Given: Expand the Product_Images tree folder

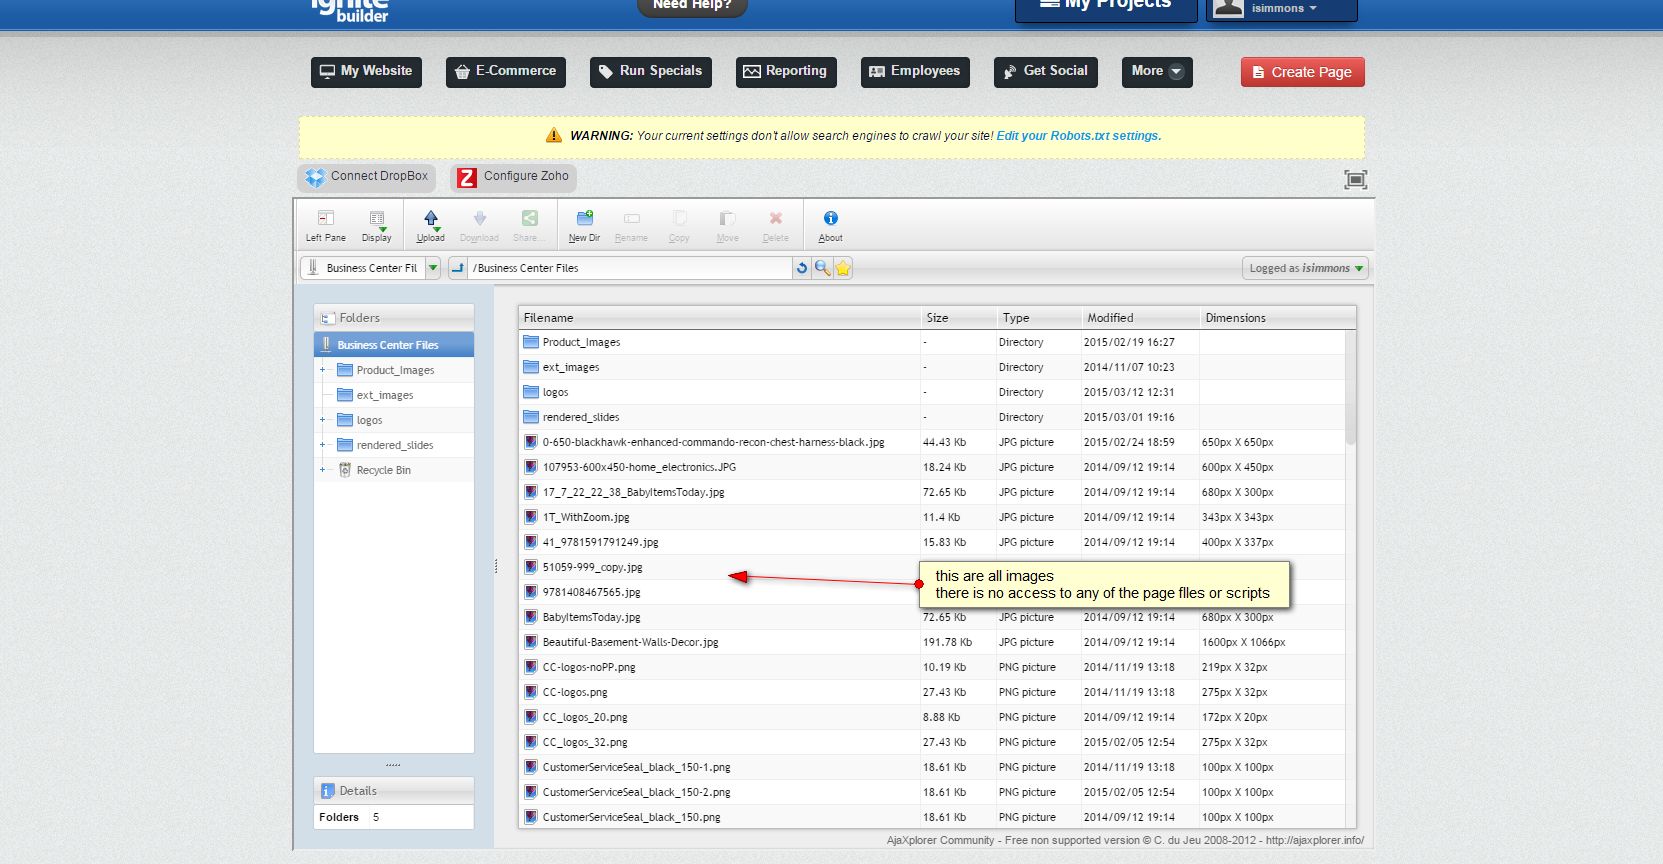Looking at the screenshot, I should point(323,370).
